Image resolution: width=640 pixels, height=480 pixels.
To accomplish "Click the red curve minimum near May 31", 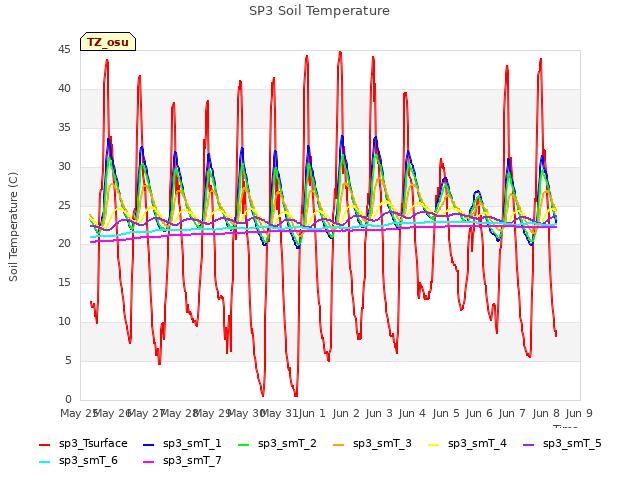I will (x=296, y=395).
